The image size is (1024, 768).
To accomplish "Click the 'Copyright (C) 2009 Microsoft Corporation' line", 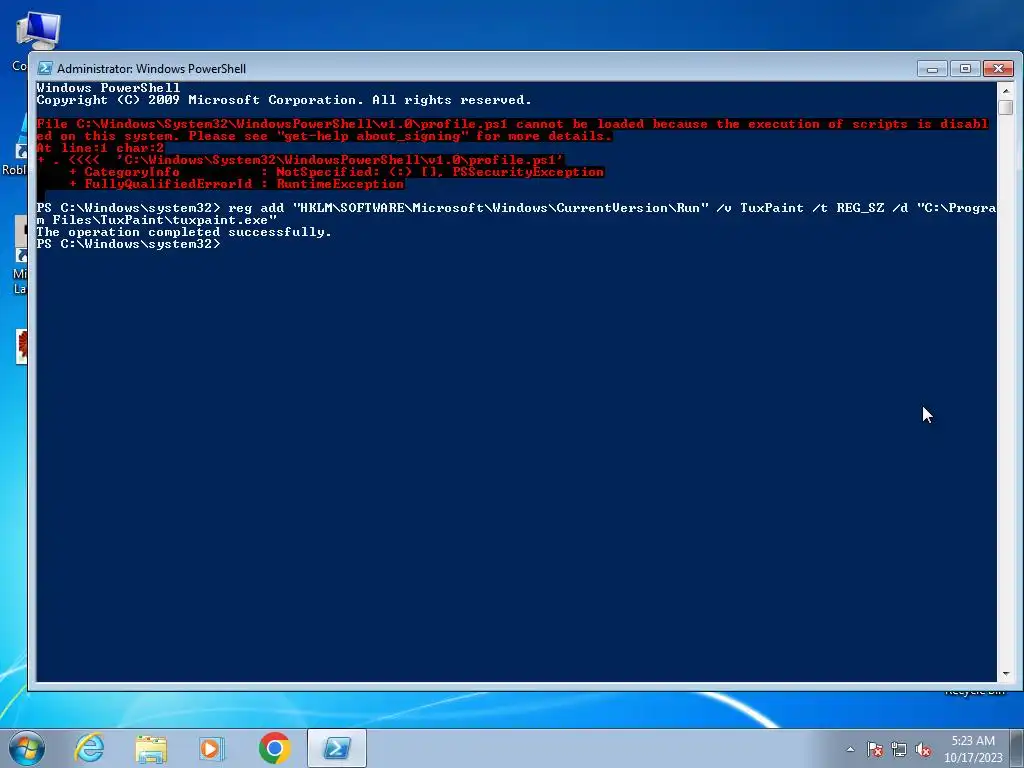I will point(283,100).
